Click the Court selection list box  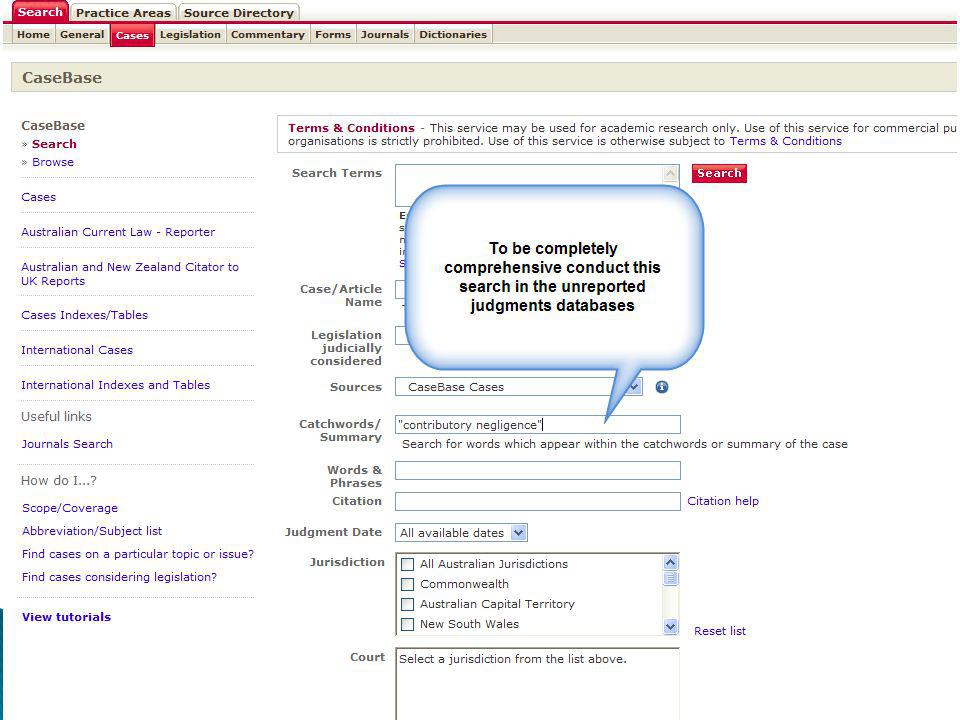(538, 684)
